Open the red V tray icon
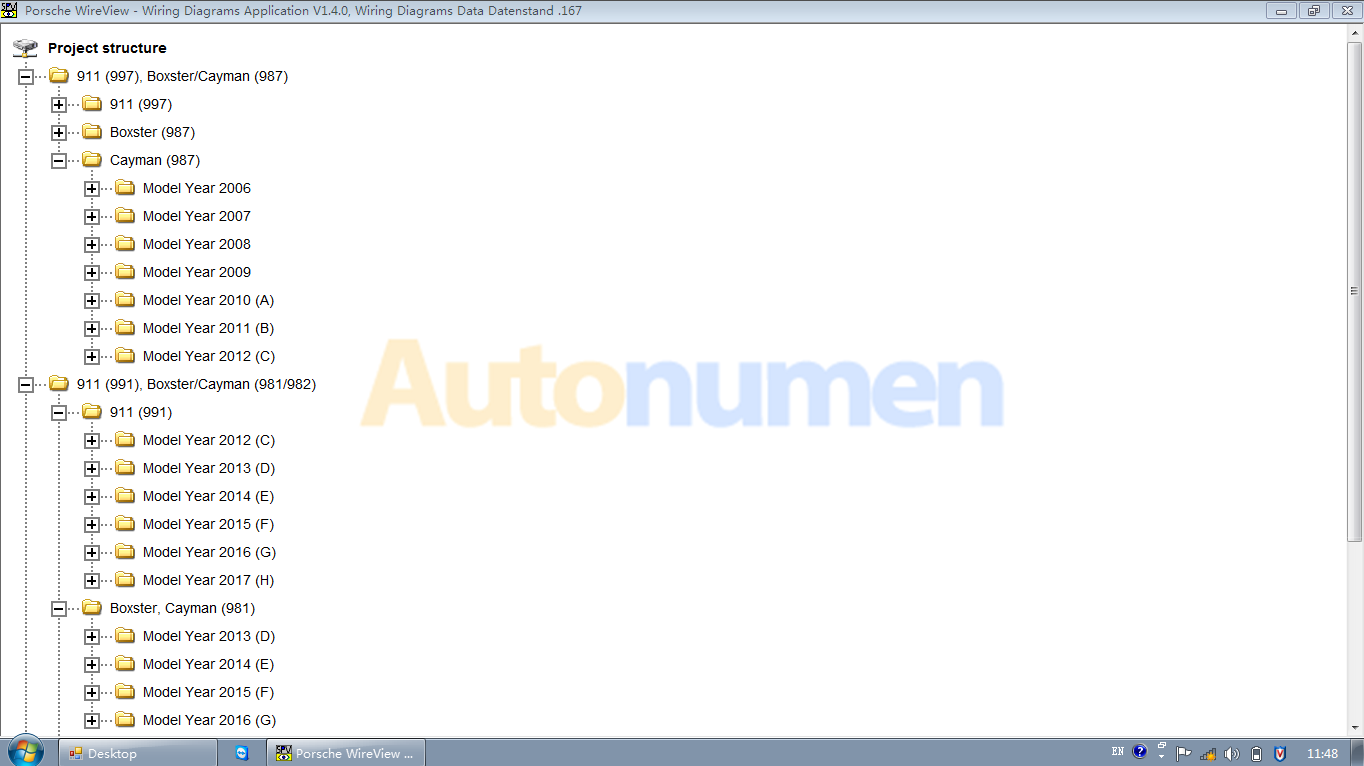This screenshot has height=766, width=1364. click(1280, 754)
